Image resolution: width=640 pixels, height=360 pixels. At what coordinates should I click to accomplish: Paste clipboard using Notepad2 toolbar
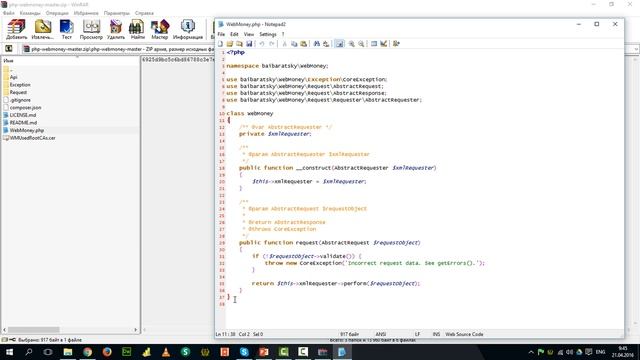coord(304,44)
